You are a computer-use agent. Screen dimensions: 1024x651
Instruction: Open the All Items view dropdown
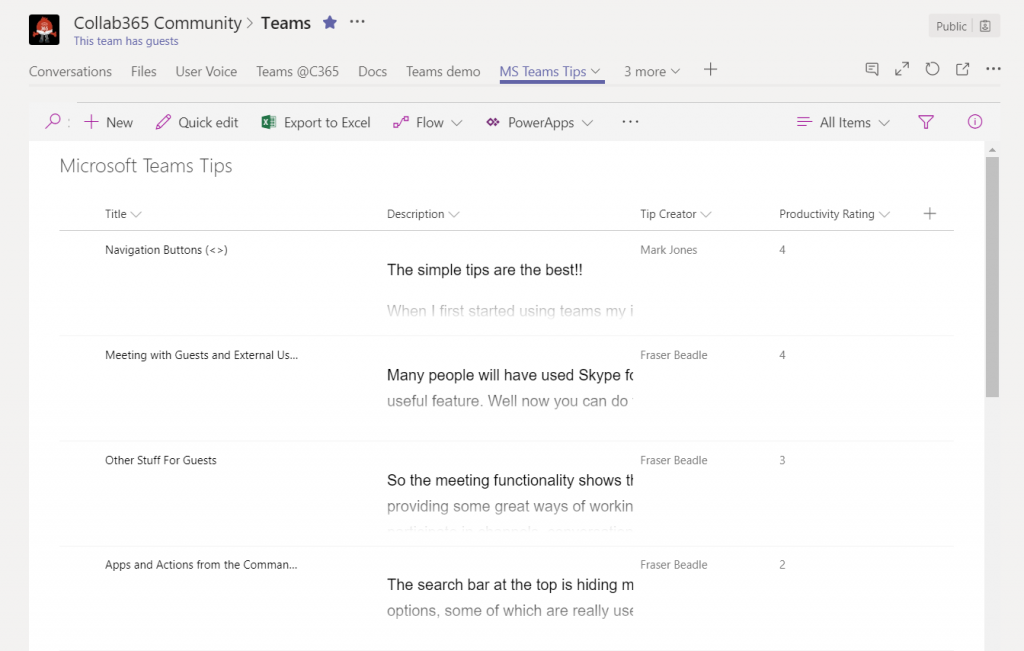(843, 122)
